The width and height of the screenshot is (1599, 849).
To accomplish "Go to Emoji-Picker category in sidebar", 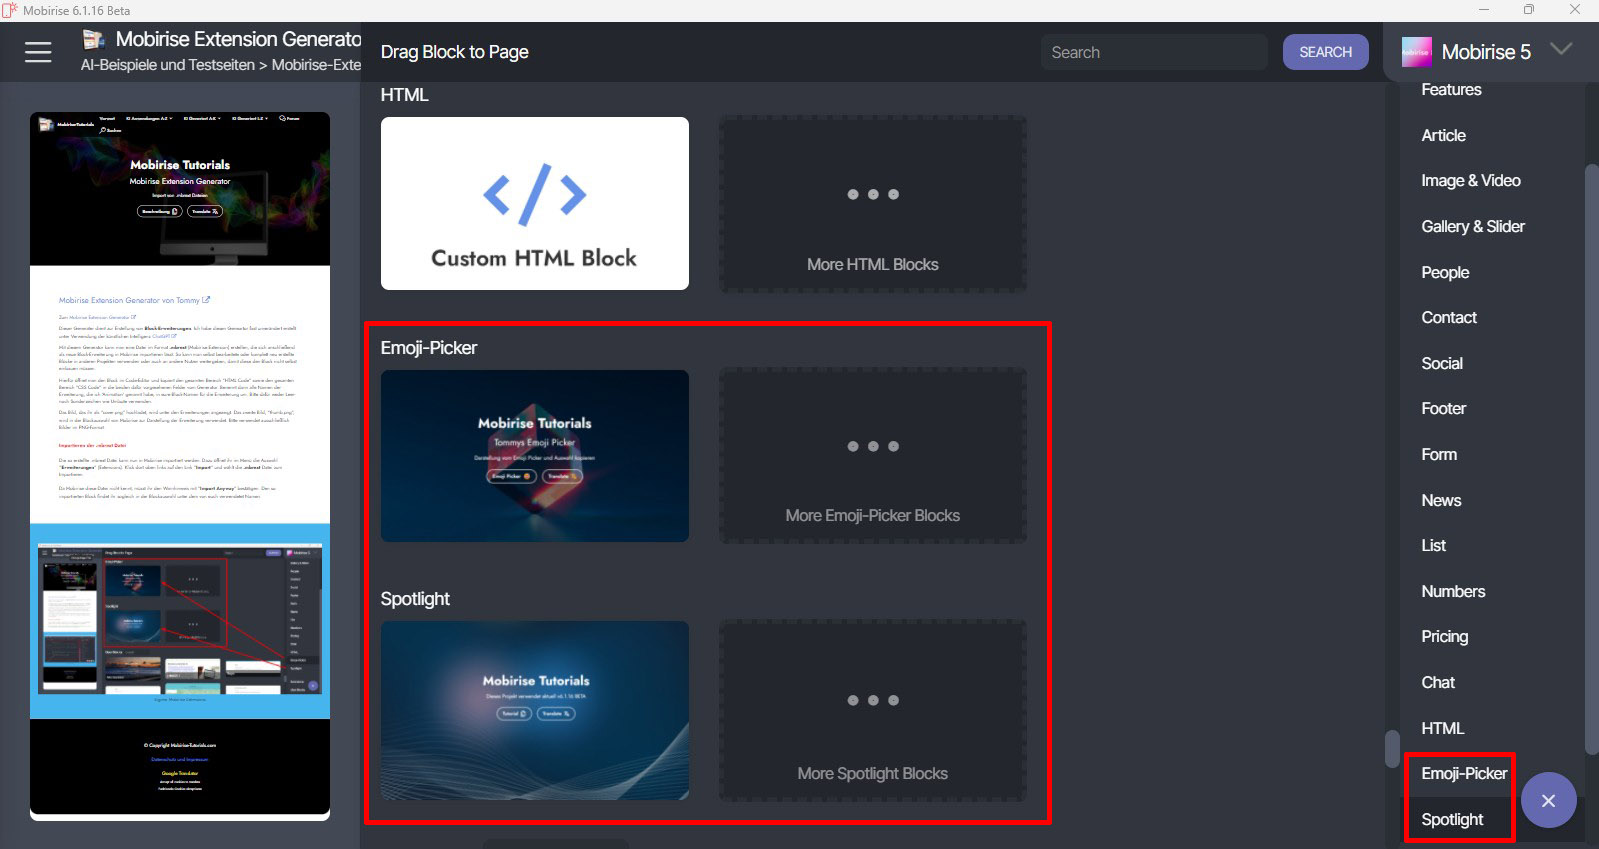I will coord(1463,774).
